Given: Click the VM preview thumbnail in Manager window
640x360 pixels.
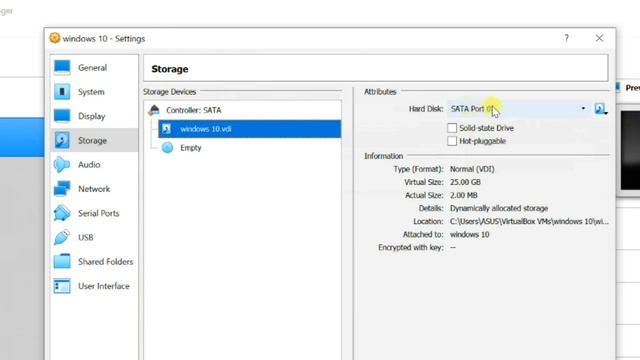Looking at the screenshot, I should pyautogui.click(x=630, y=150).
